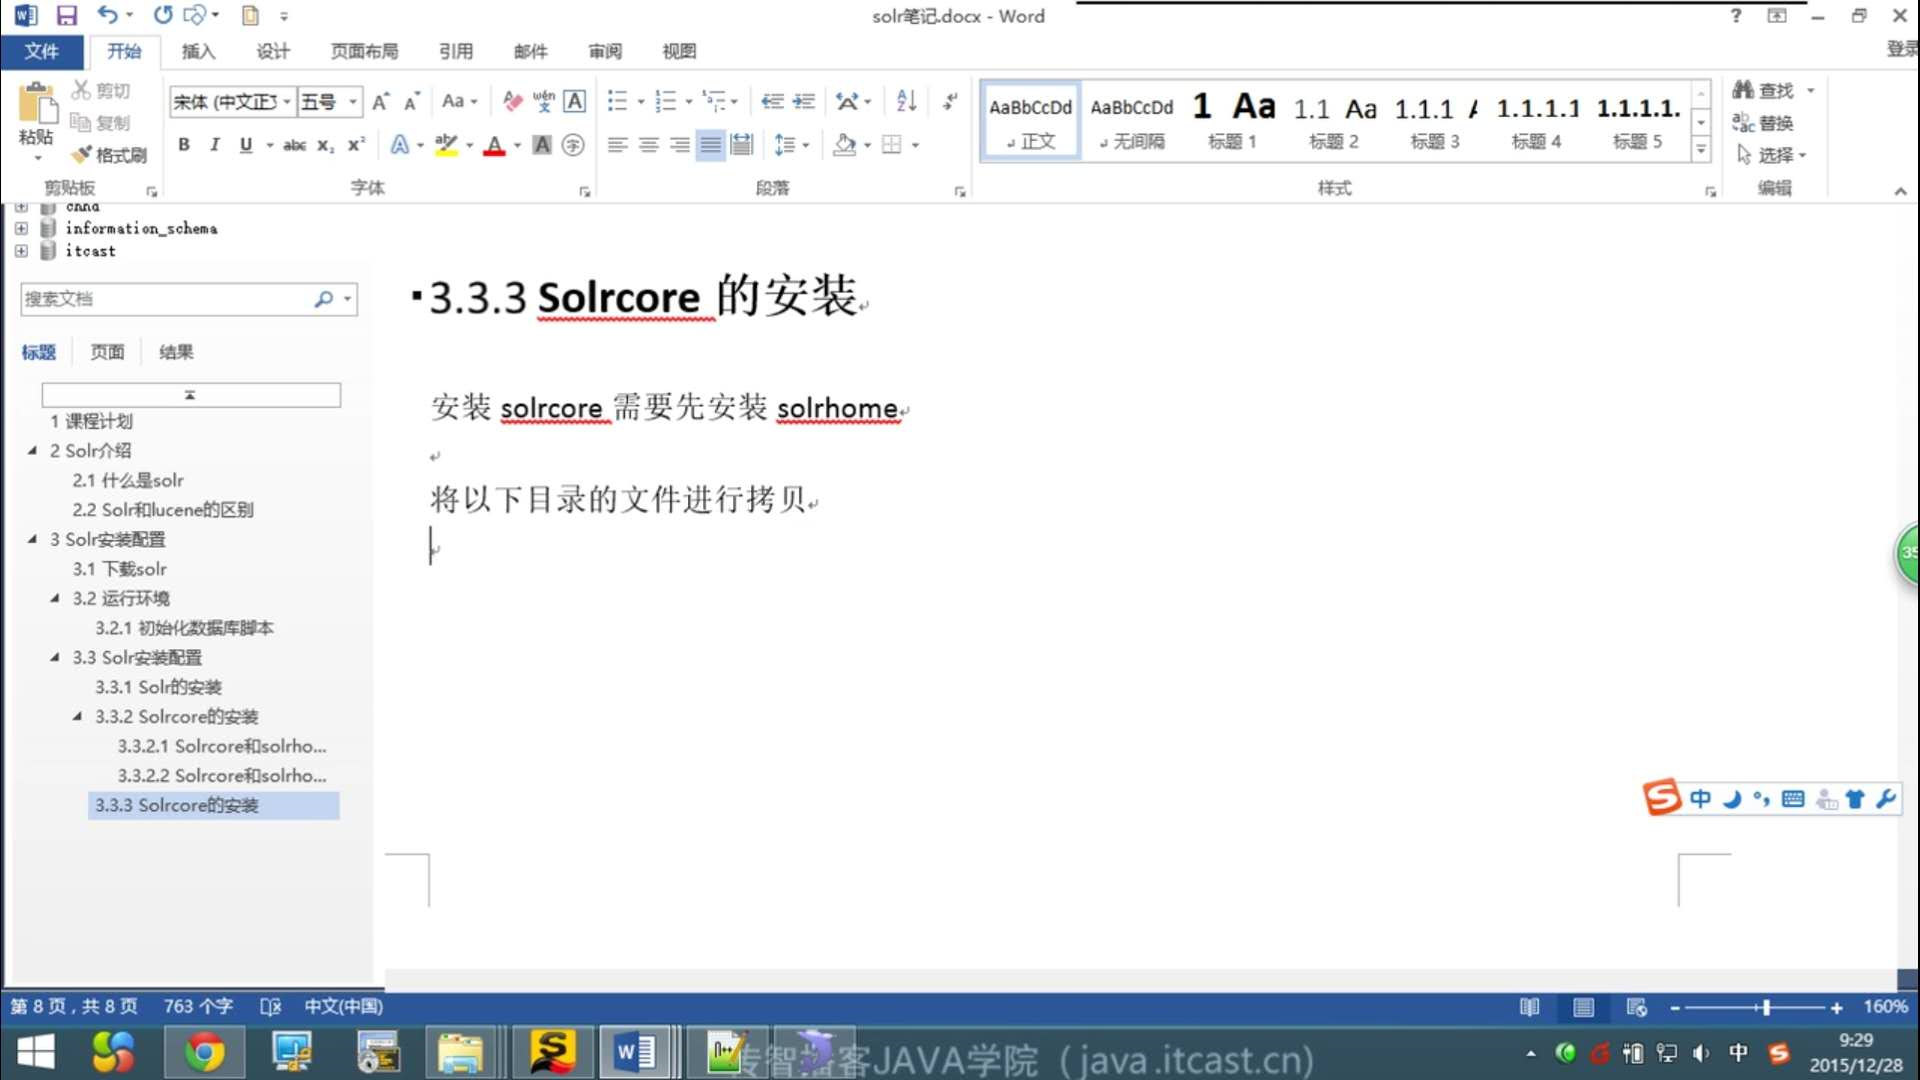The height and width of the screenshot is (1080, 1920).
Task: Align text to the right
Action: (680, 145)
